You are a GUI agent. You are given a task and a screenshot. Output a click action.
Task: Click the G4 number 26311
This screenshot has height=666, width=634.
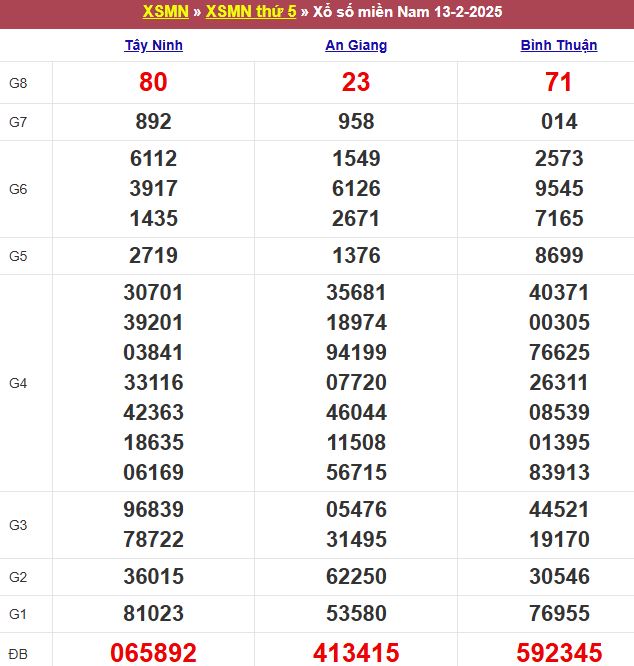click(x=559, y=382)
